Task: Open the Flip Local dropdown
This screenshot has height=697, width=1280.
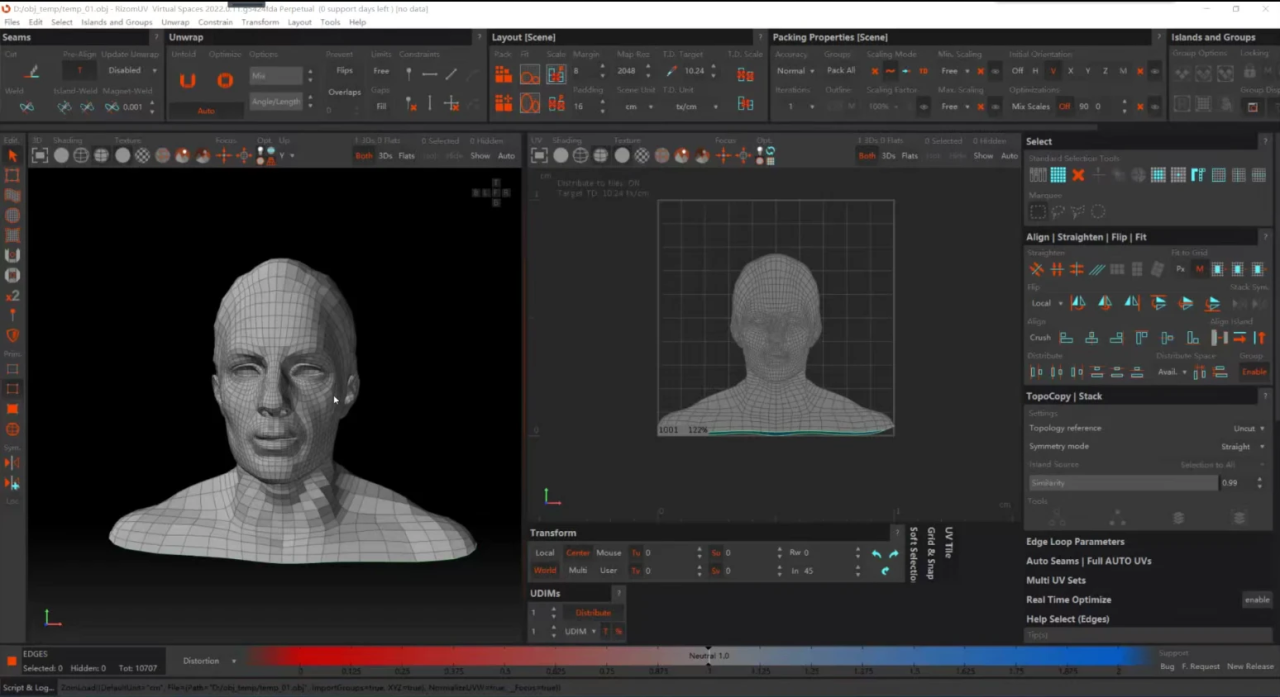Action: 1047,303
